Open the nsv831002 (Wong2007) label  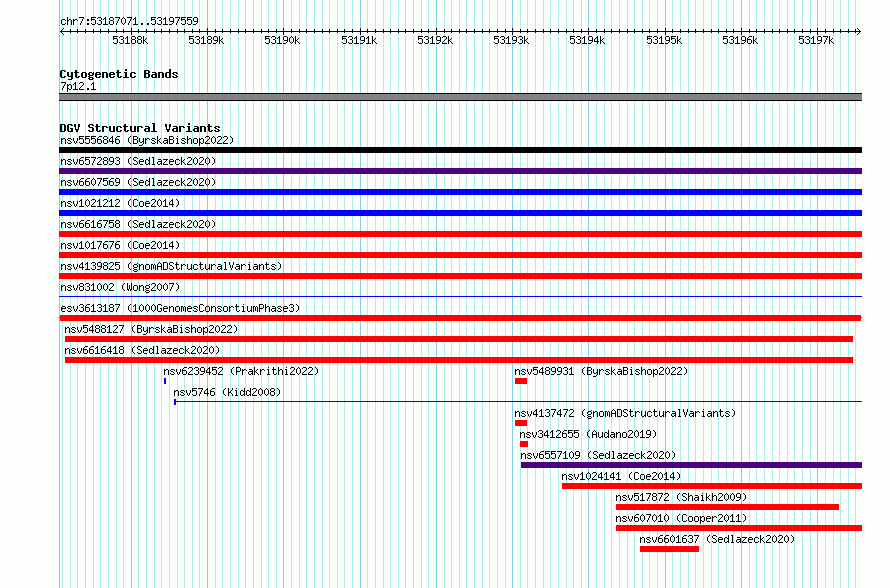coord(120,287)
